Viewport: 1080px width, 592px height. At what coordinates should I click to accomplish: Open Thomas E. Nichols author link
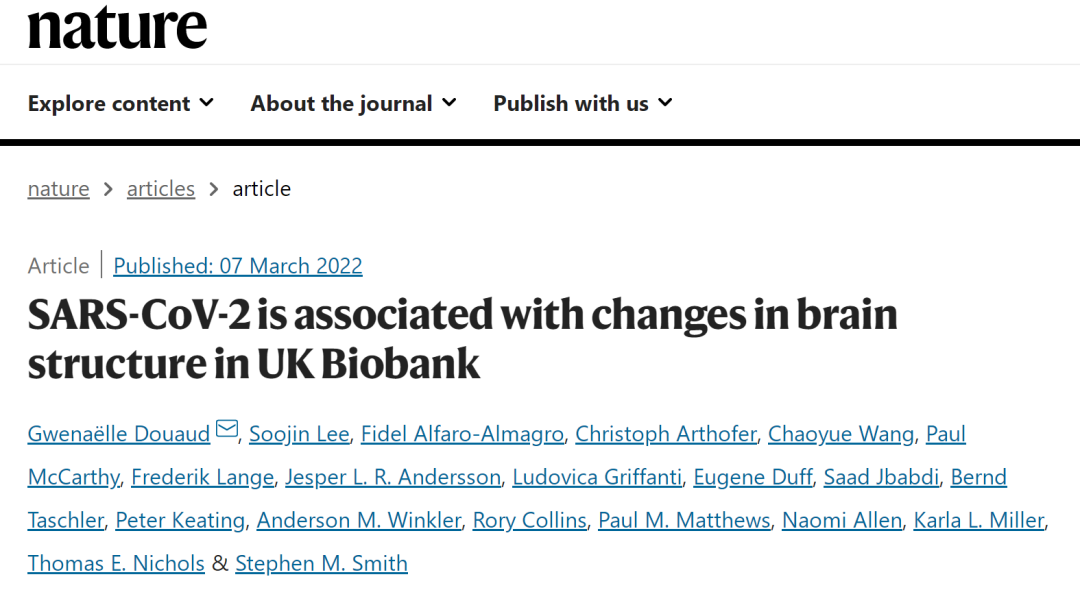coord(116,564)
